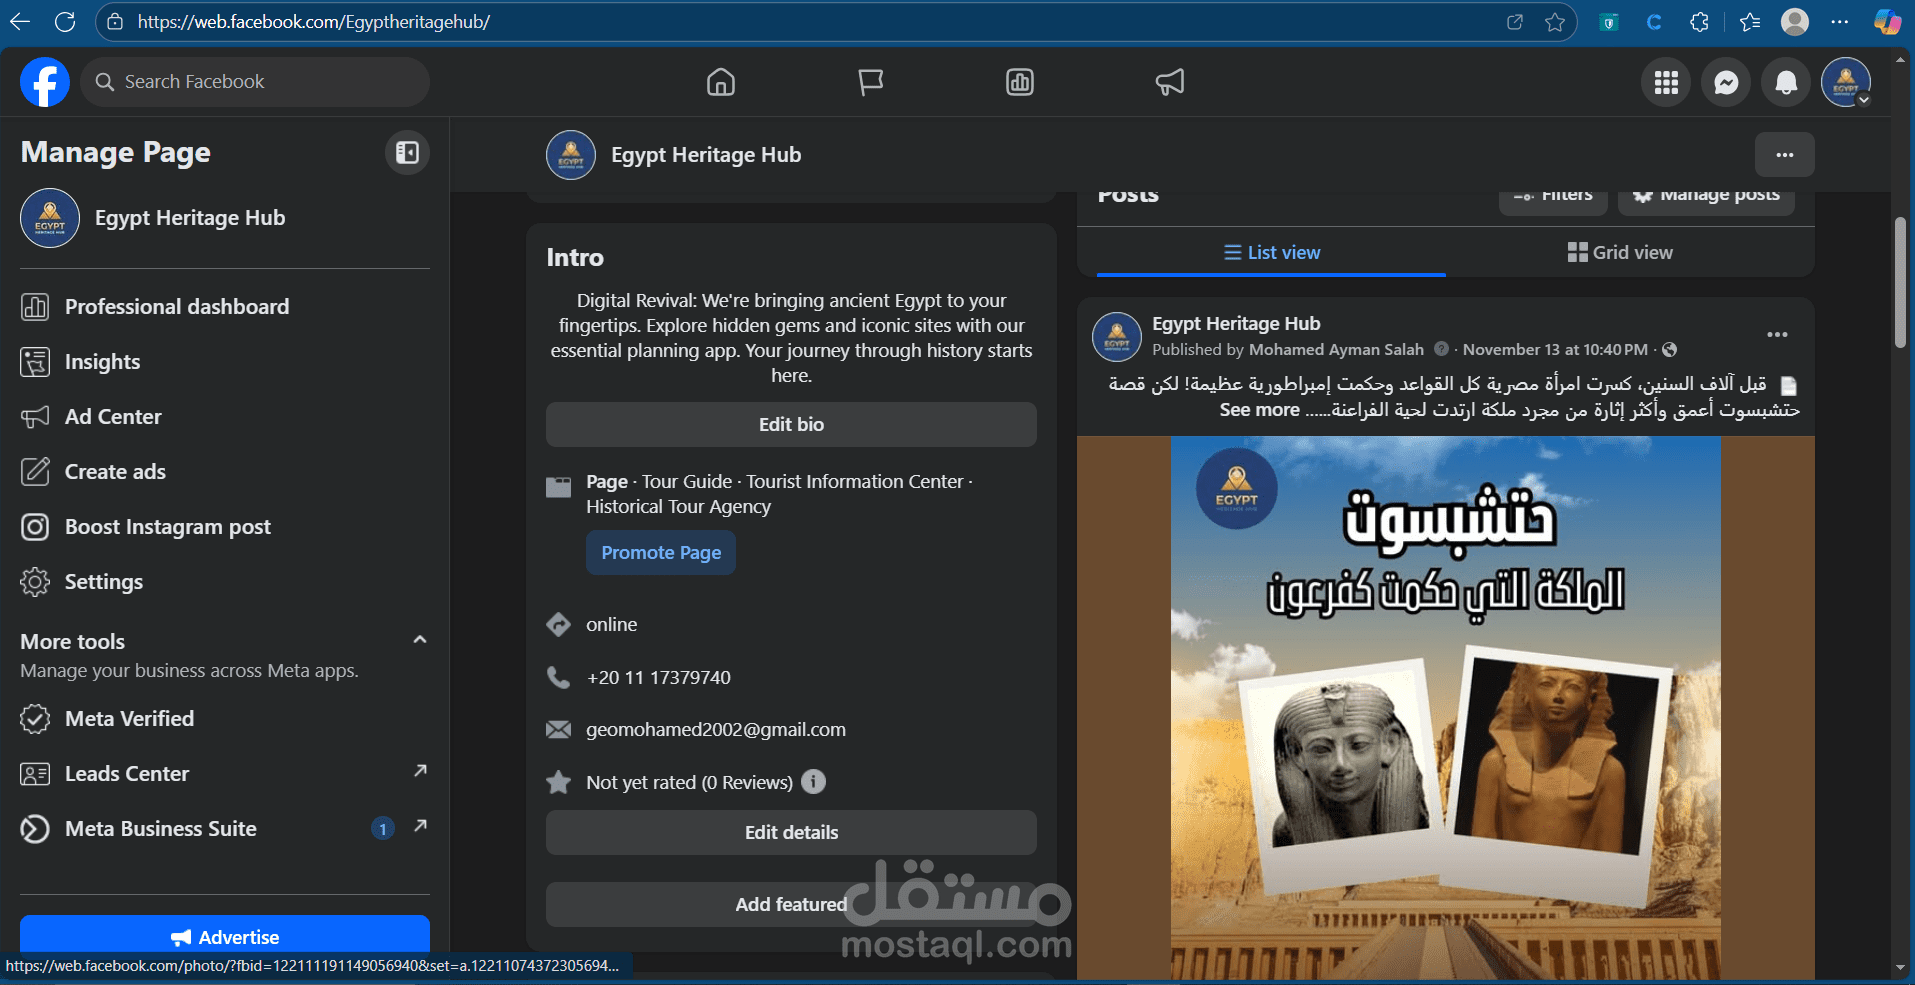Viewport: 1915px width, 985px height.
Task: Open Messenger chats
Action: [x=1726, y=82]
